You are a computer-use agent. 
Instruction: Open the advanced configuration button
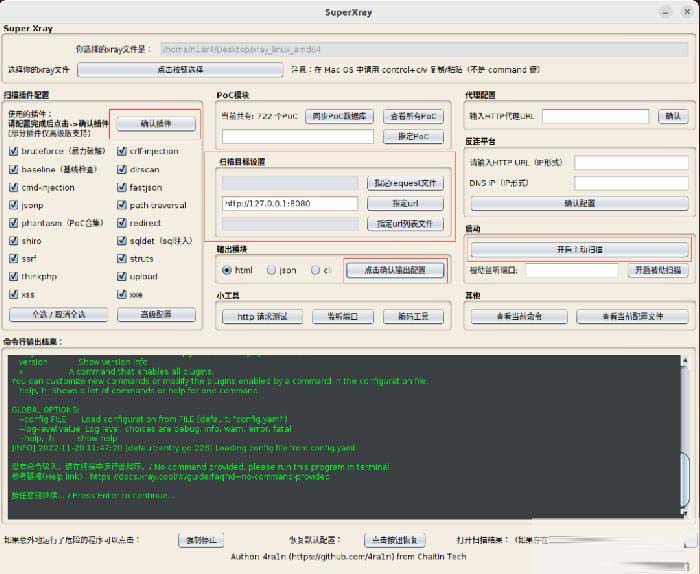[x=156, y=315]
